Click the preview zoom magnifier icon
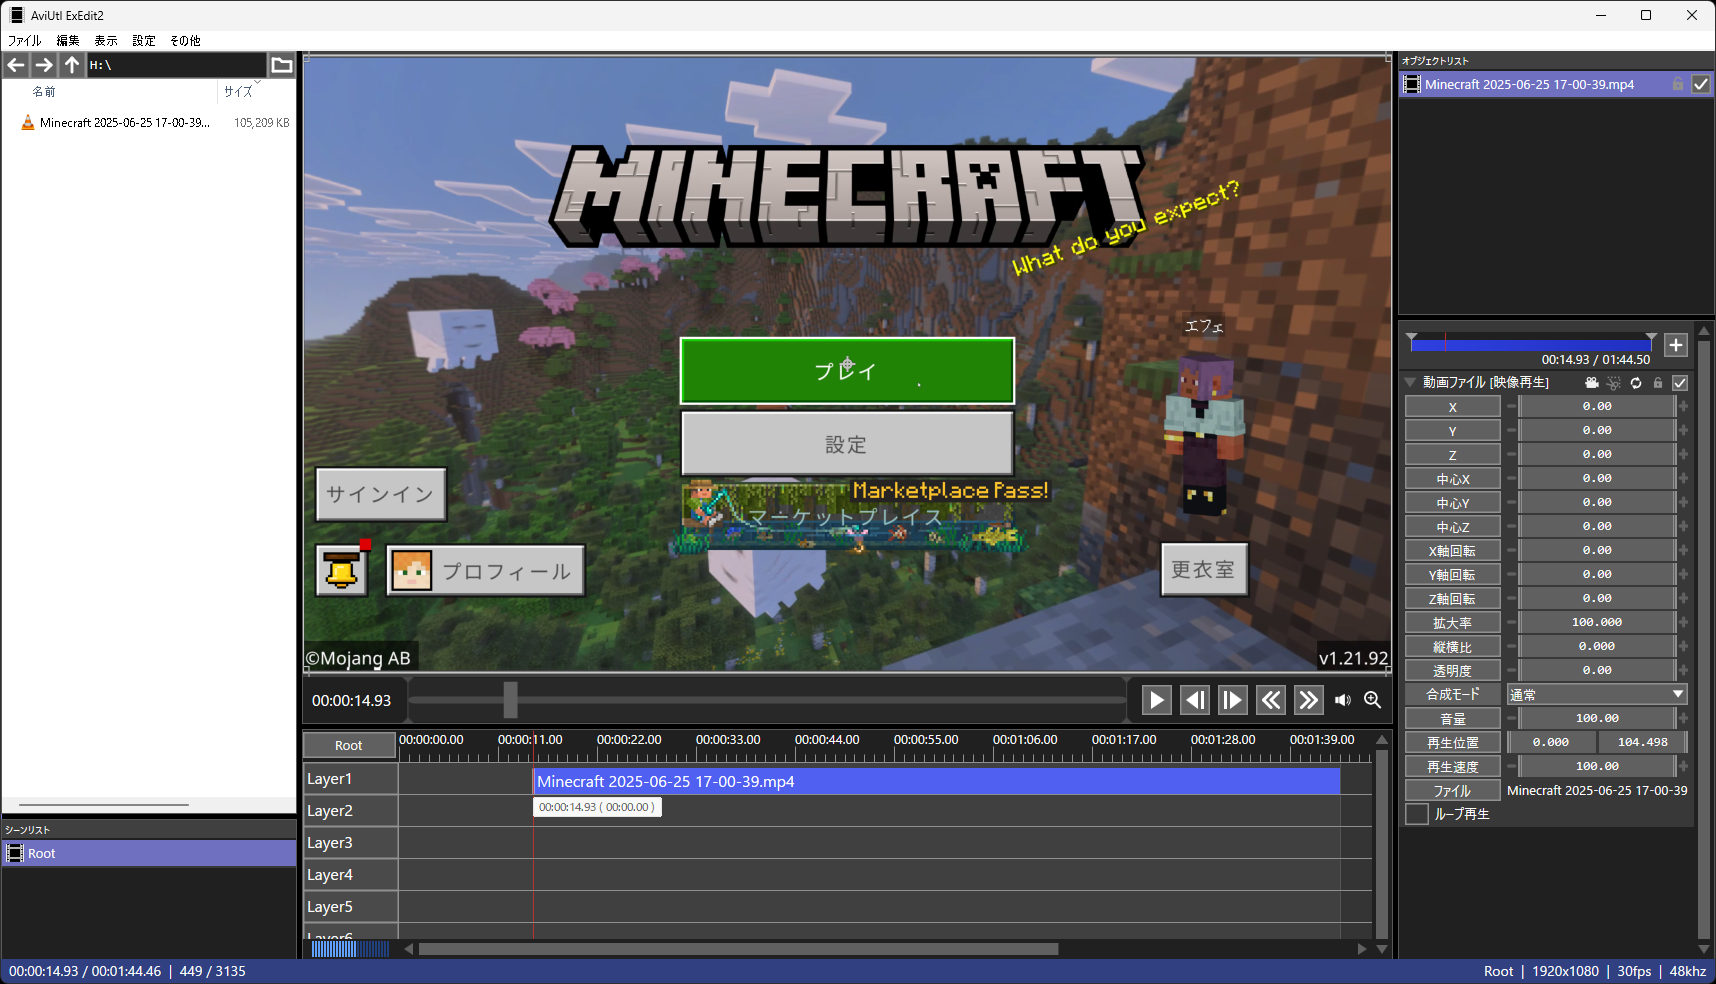Image resolution: width=1716 pixels, height=984 pixels. [1373, 700]
